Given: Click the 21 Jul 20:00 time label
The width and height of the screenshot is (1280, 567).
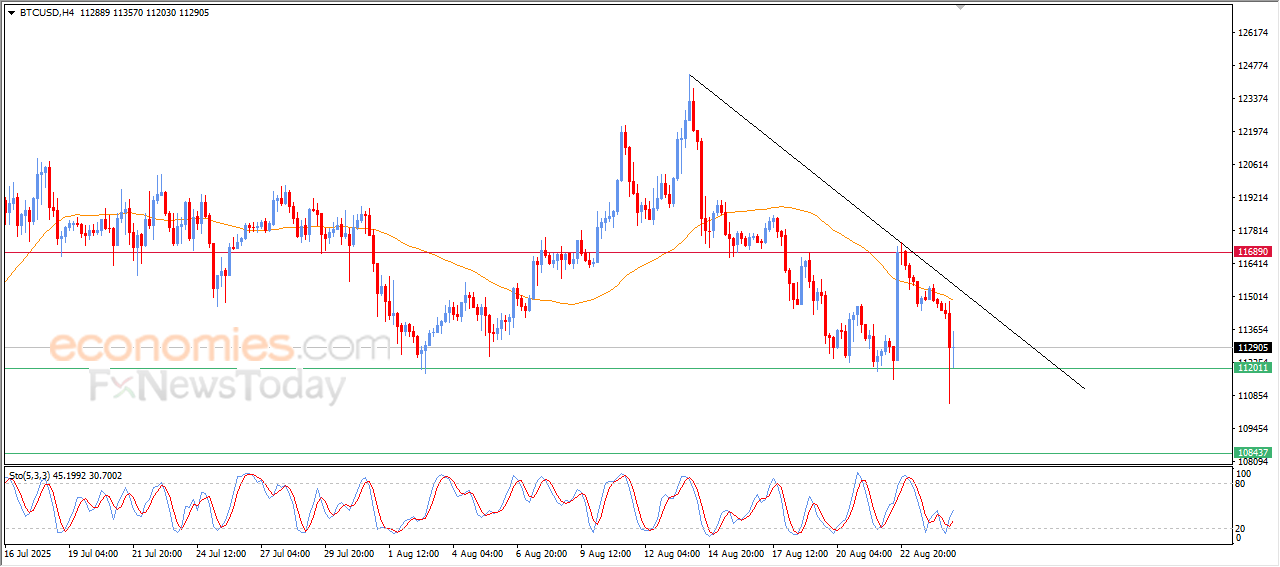Looking at the screenshot, I should coord(157,552).
